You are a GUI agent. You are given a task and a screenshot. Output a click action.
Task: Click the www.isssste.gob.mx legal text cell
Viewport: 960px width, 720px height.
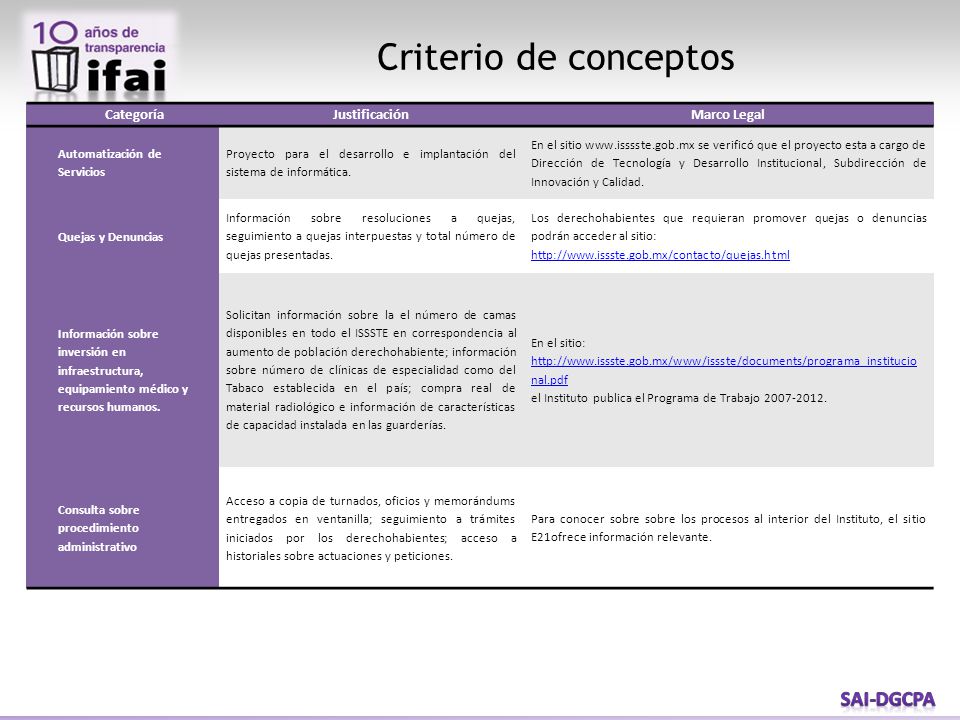click(x=728, y=163)
